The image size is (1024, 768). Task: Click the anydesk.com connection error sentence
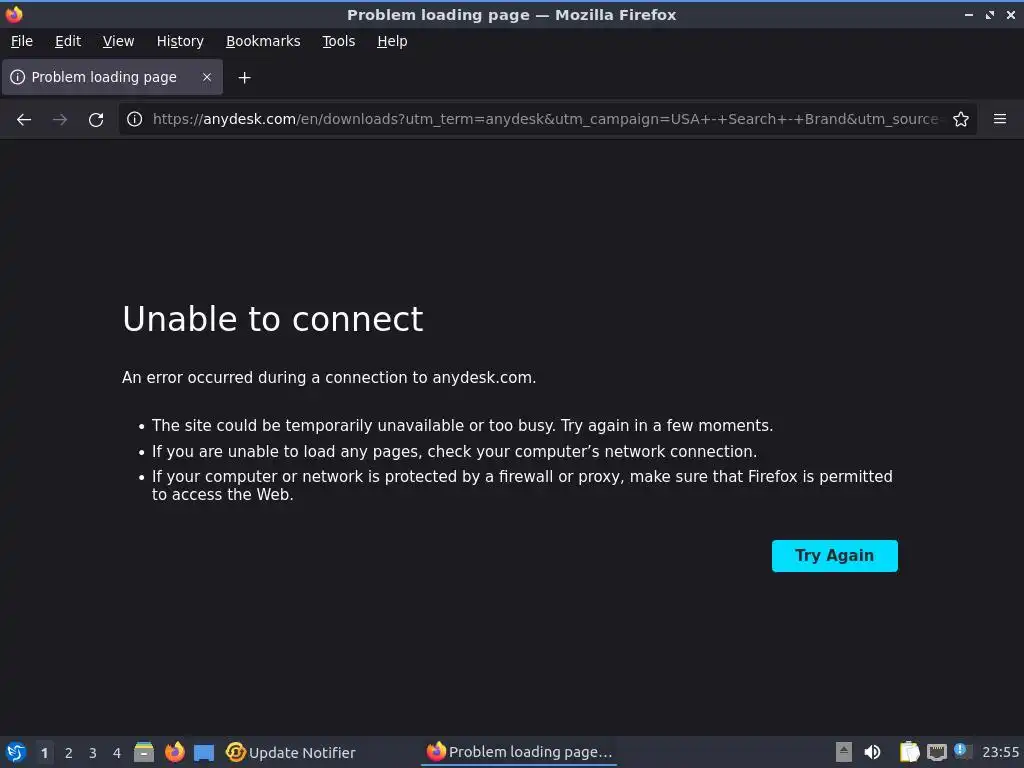click(329, 377)
